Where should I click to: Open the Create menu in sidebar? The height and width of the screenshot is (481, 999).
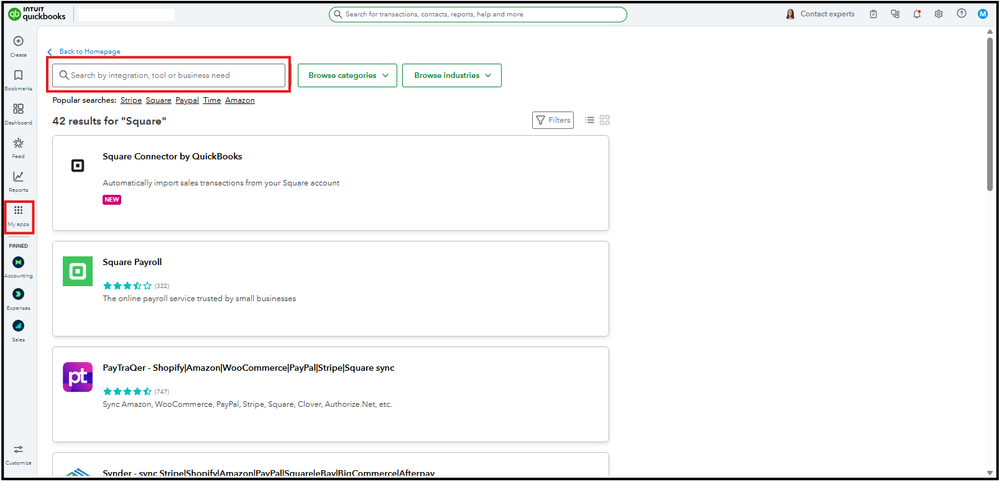point(18,46)
